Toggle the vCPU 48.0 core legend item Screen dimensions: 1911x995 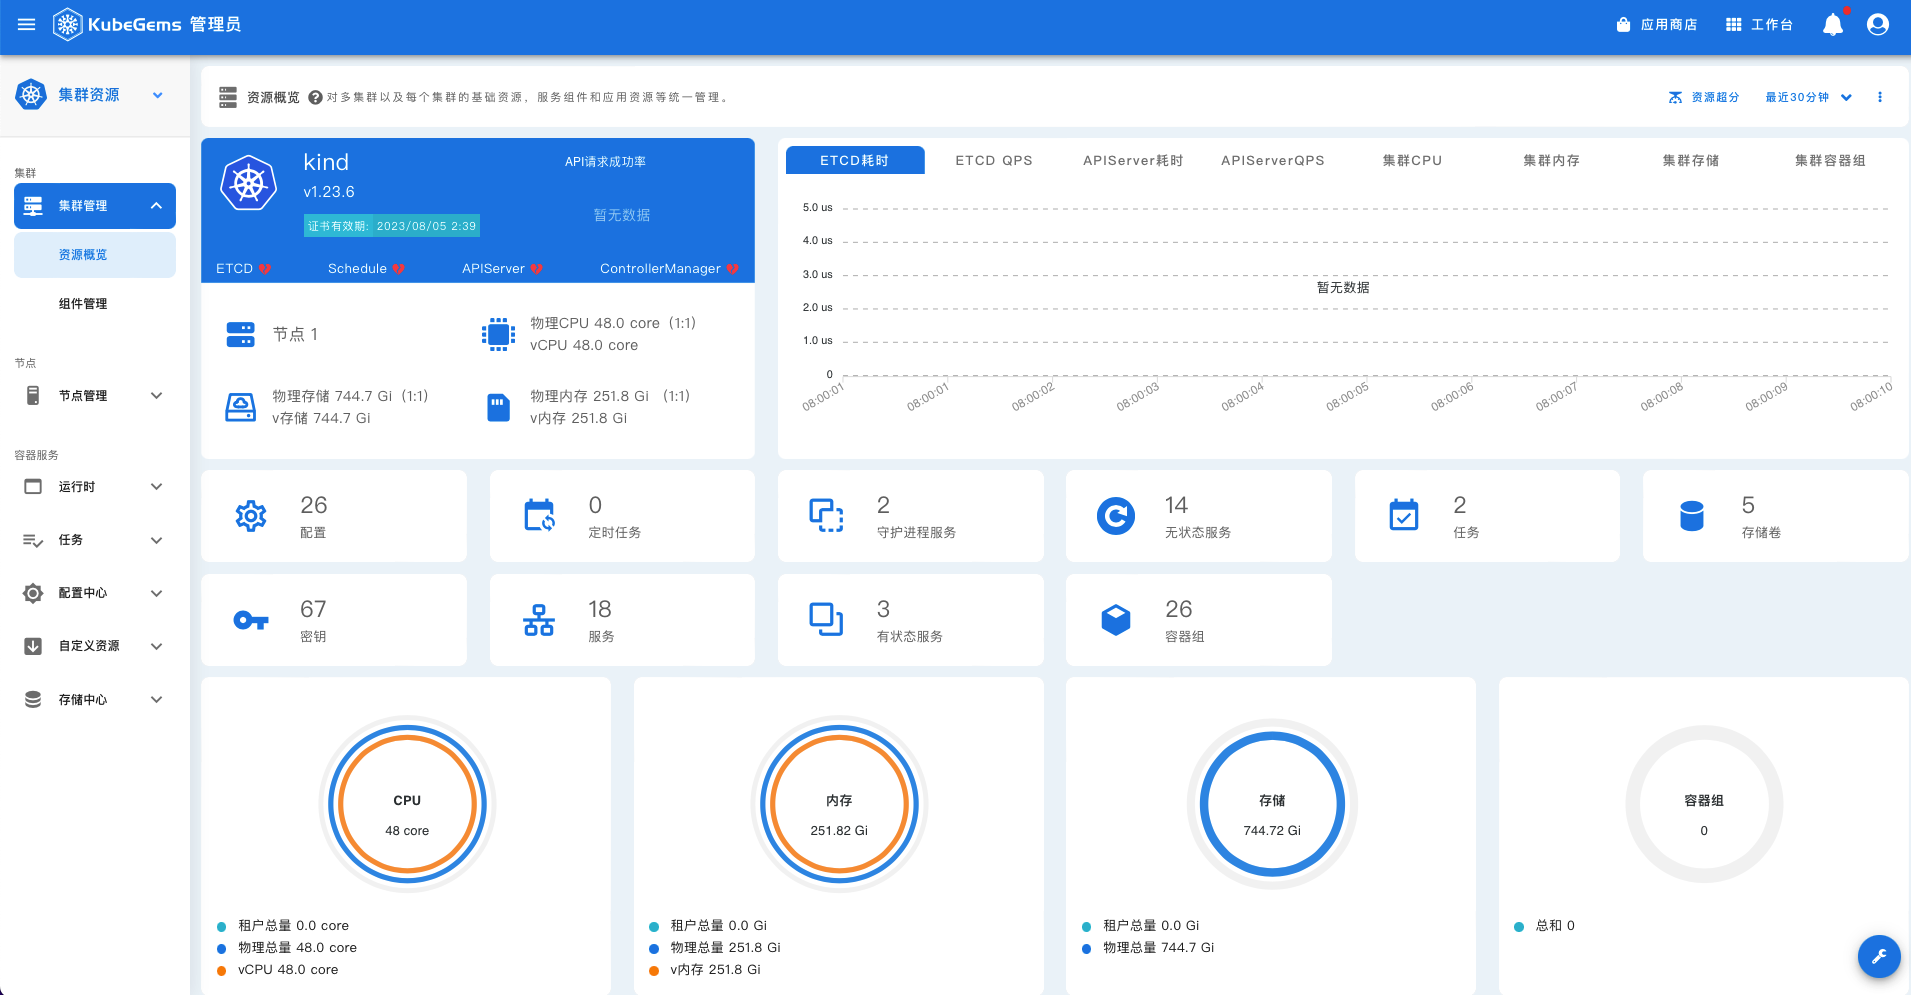tap(278, 970)
